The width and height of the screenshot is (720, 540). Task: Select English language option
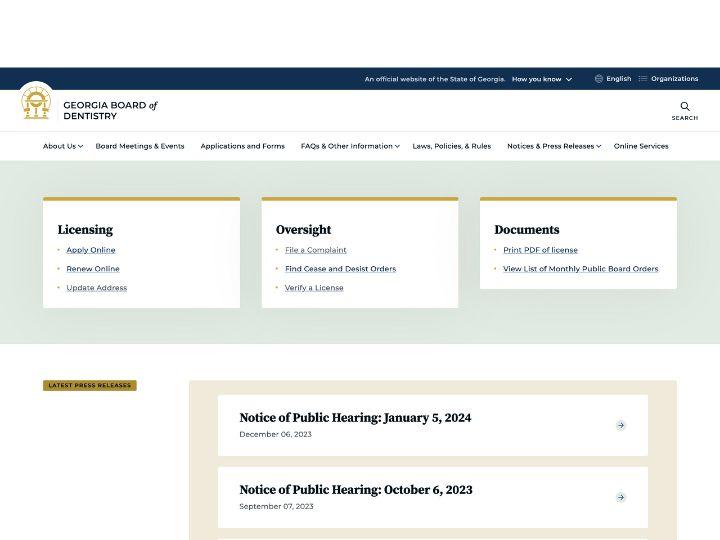(x=618, y=79)
